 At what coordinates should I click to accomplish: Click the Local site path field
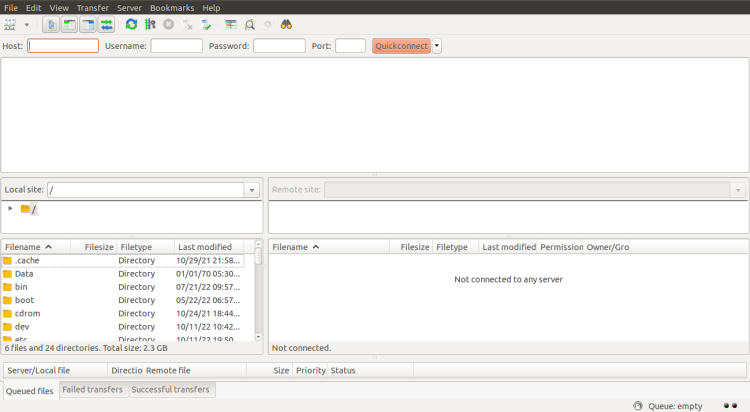[146, 190]
